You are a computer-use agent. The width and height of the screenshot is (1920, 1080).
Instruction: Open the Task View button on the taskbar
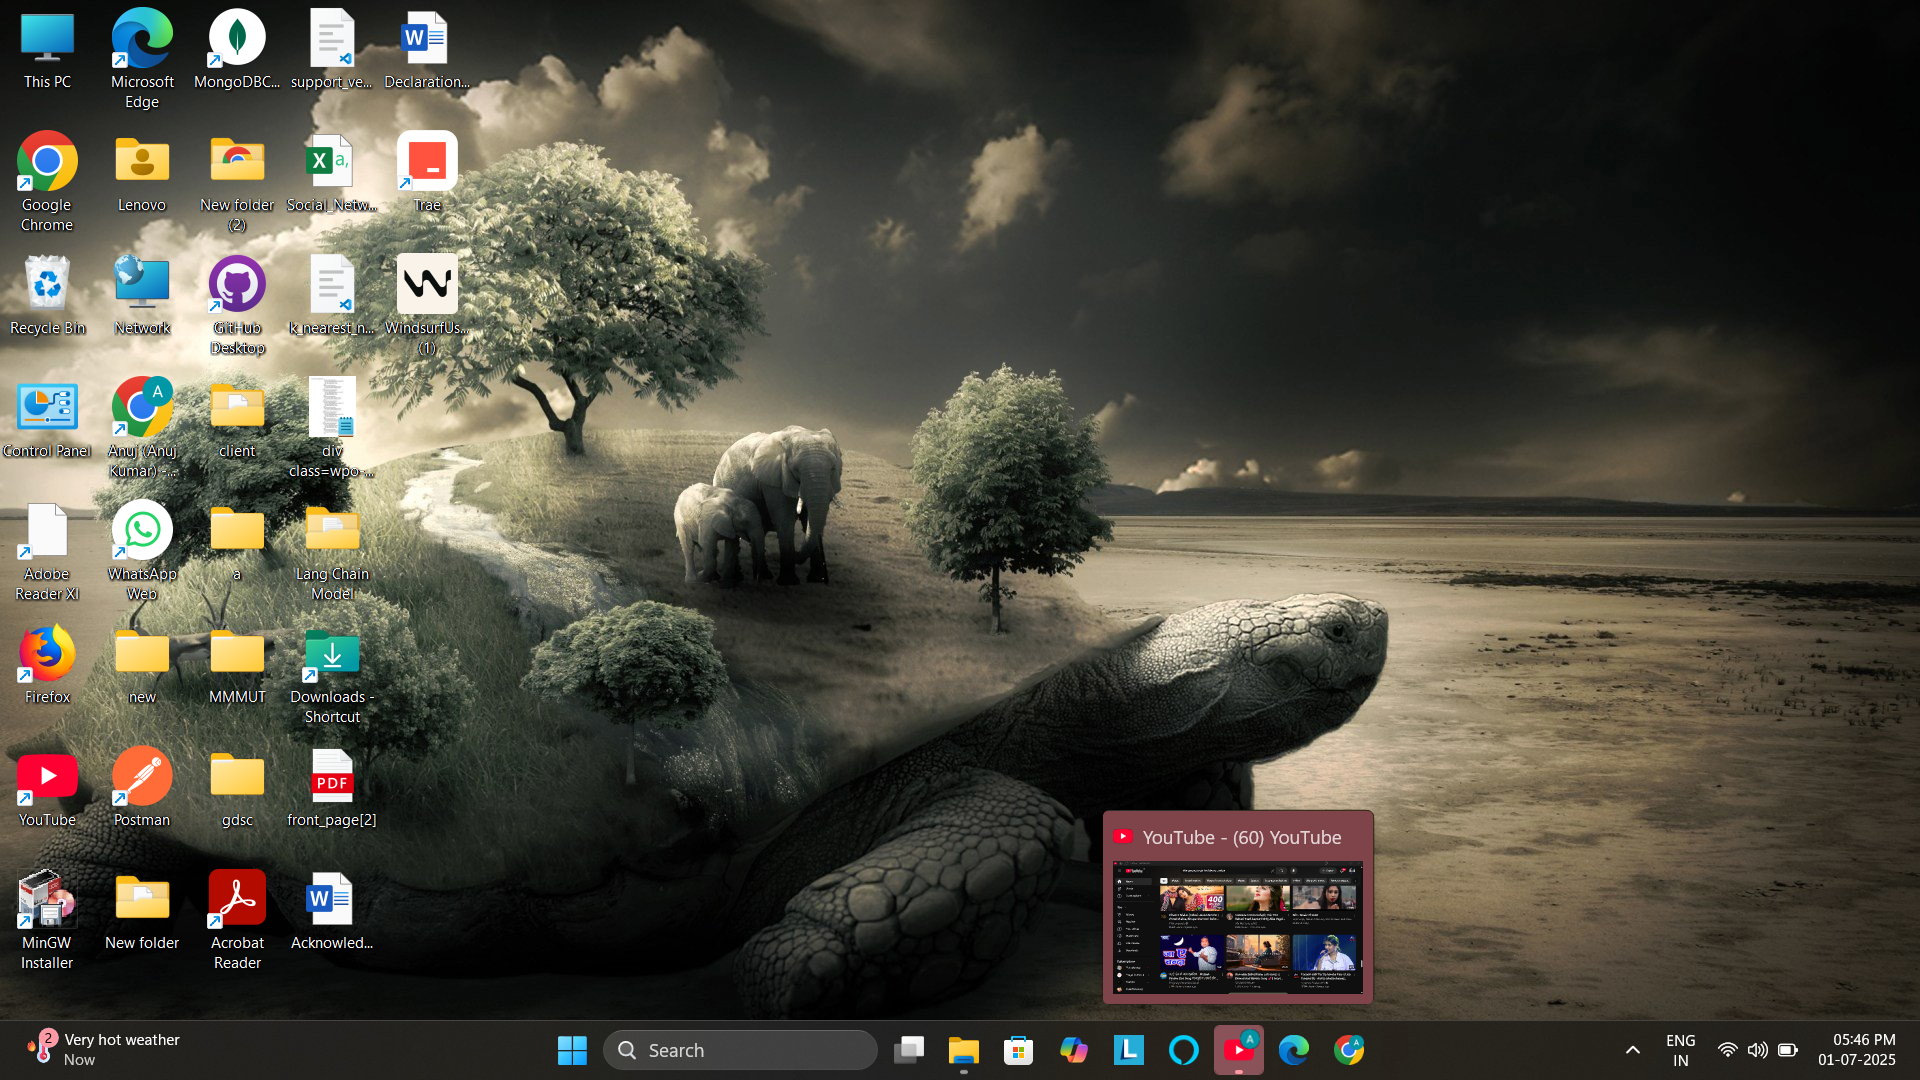point(908,1050)
